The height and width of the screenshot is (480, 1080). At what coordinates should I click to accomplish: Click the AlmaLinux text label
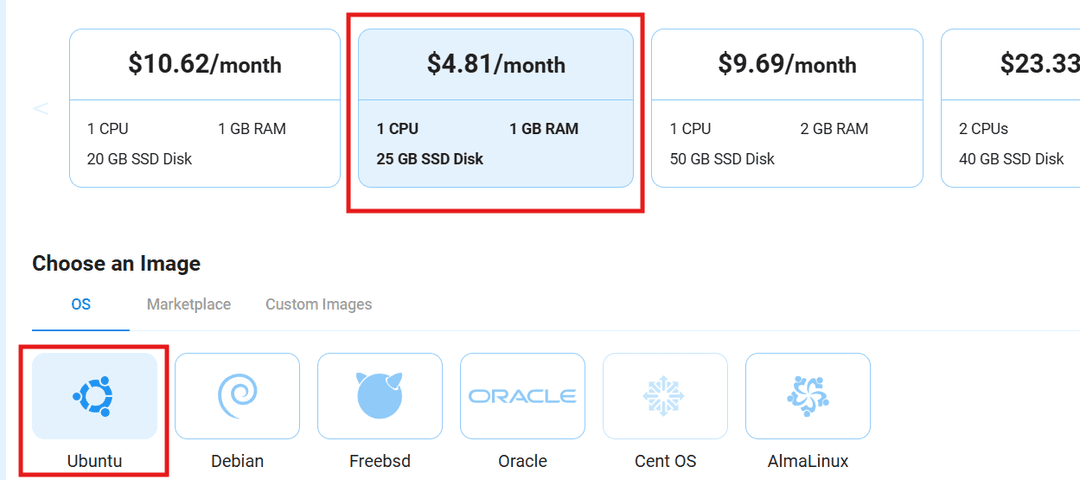click(x=808, y=461)
